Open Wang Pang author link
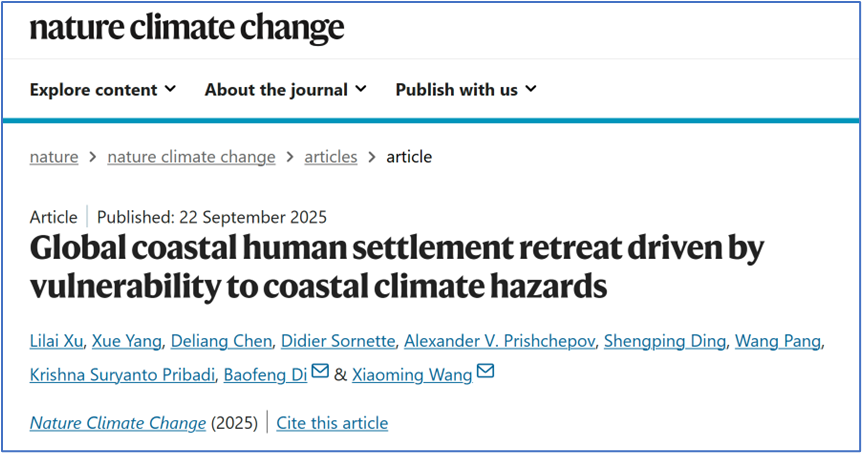Screen dimensions: 862x453 click(x=778, y=342)
